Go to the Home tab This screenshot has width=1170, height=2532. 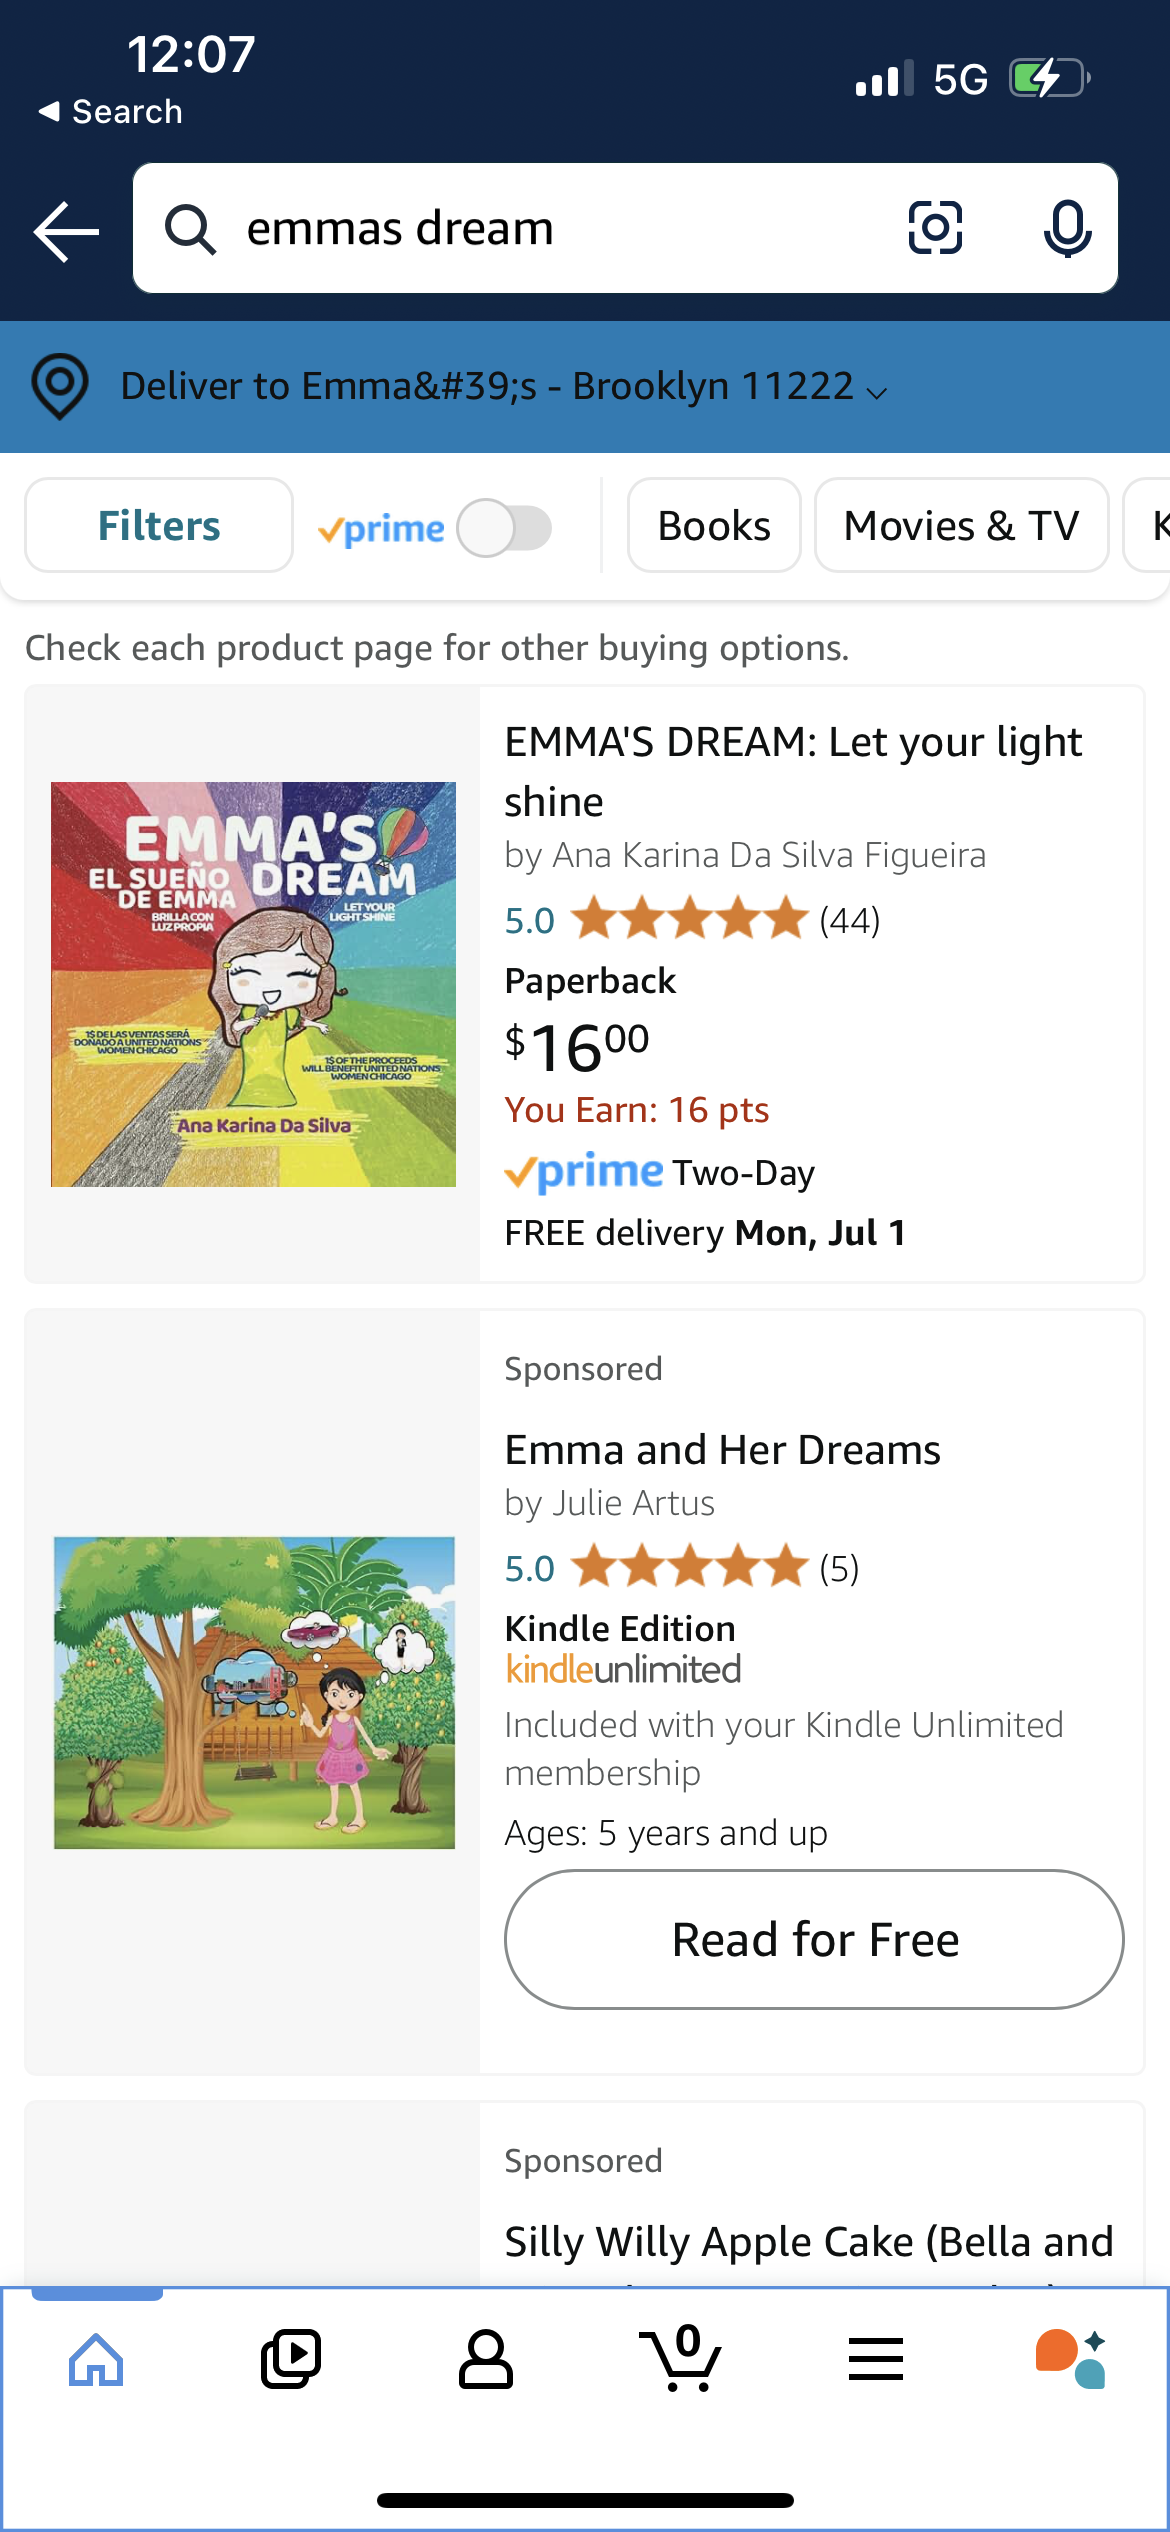[96, 2360]
